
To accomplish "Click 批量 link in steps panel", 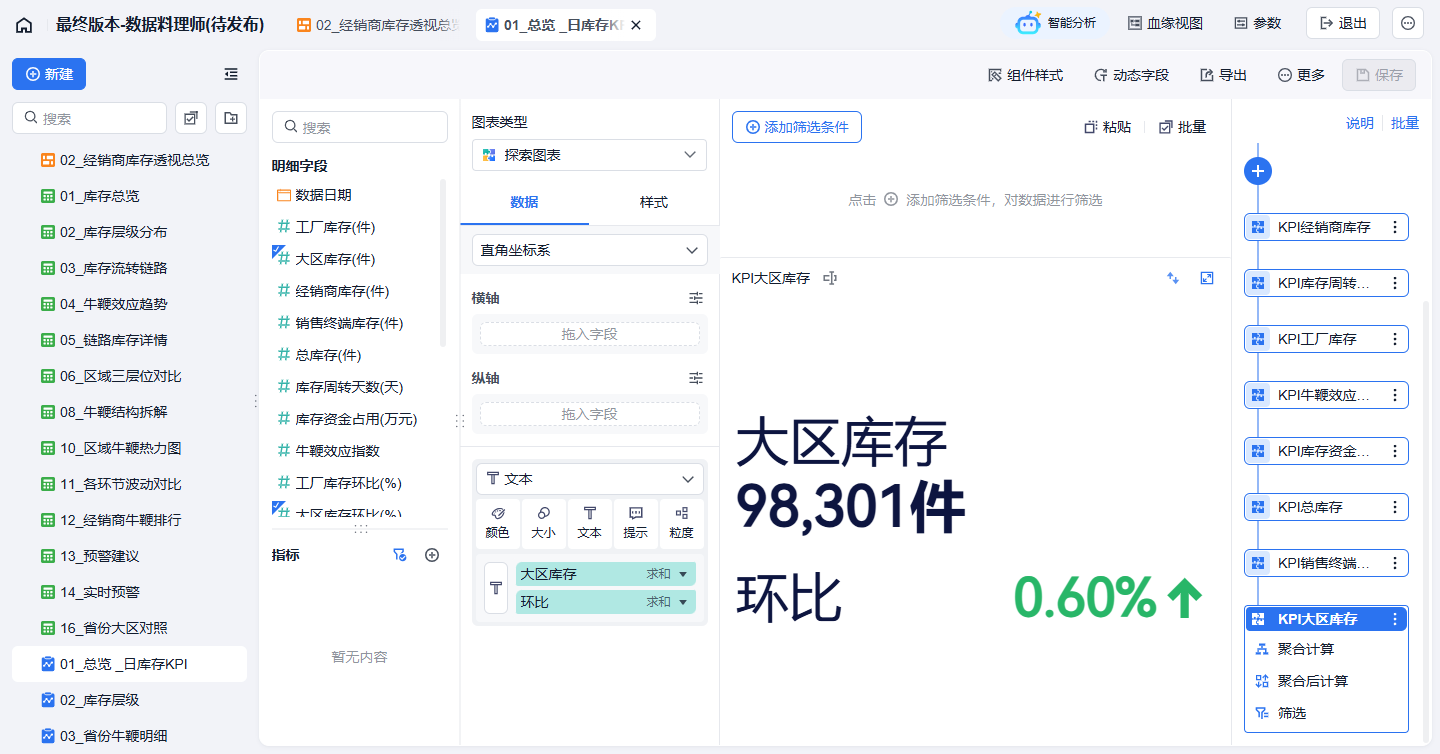I will click(x=1405, y=123).
